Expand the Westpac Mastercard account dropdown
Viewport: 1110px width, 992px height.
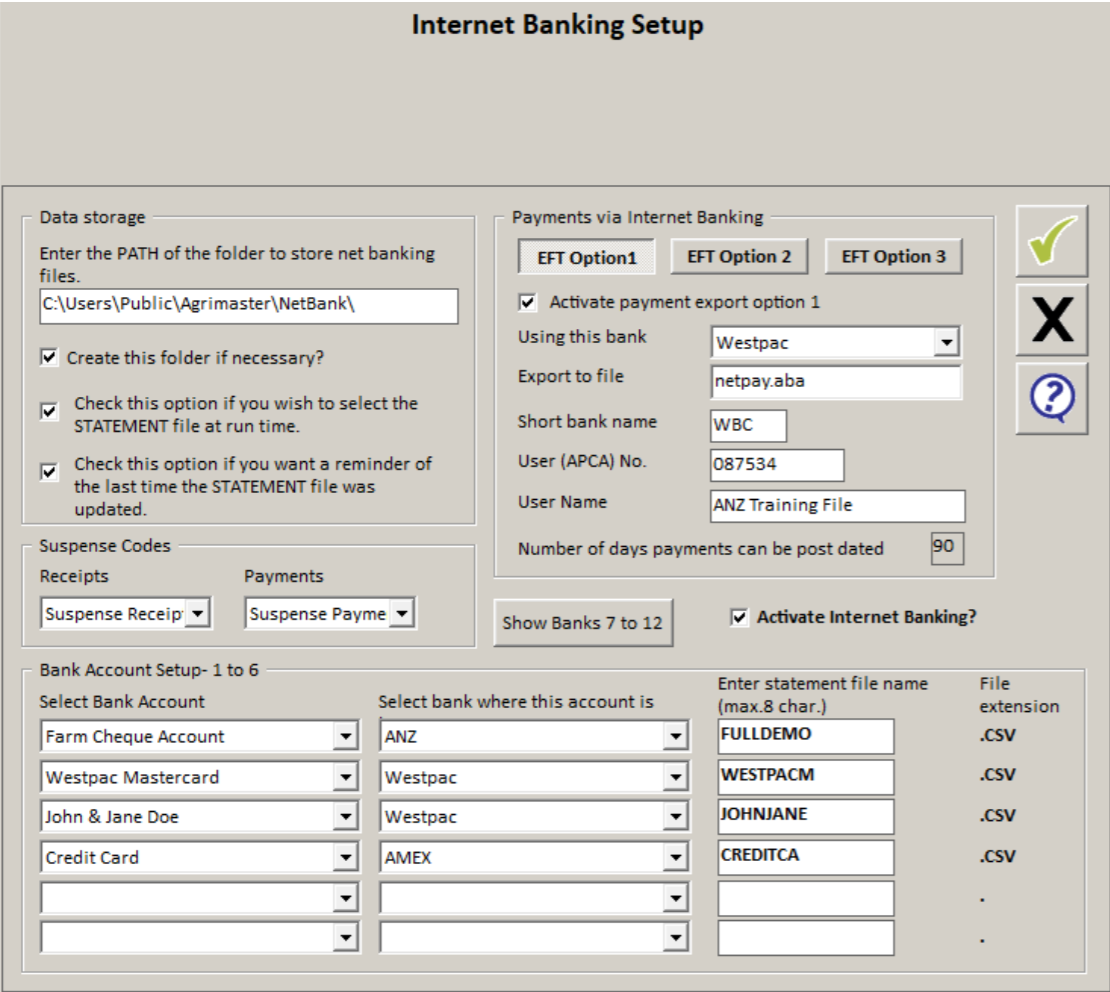tap(345, 777)
